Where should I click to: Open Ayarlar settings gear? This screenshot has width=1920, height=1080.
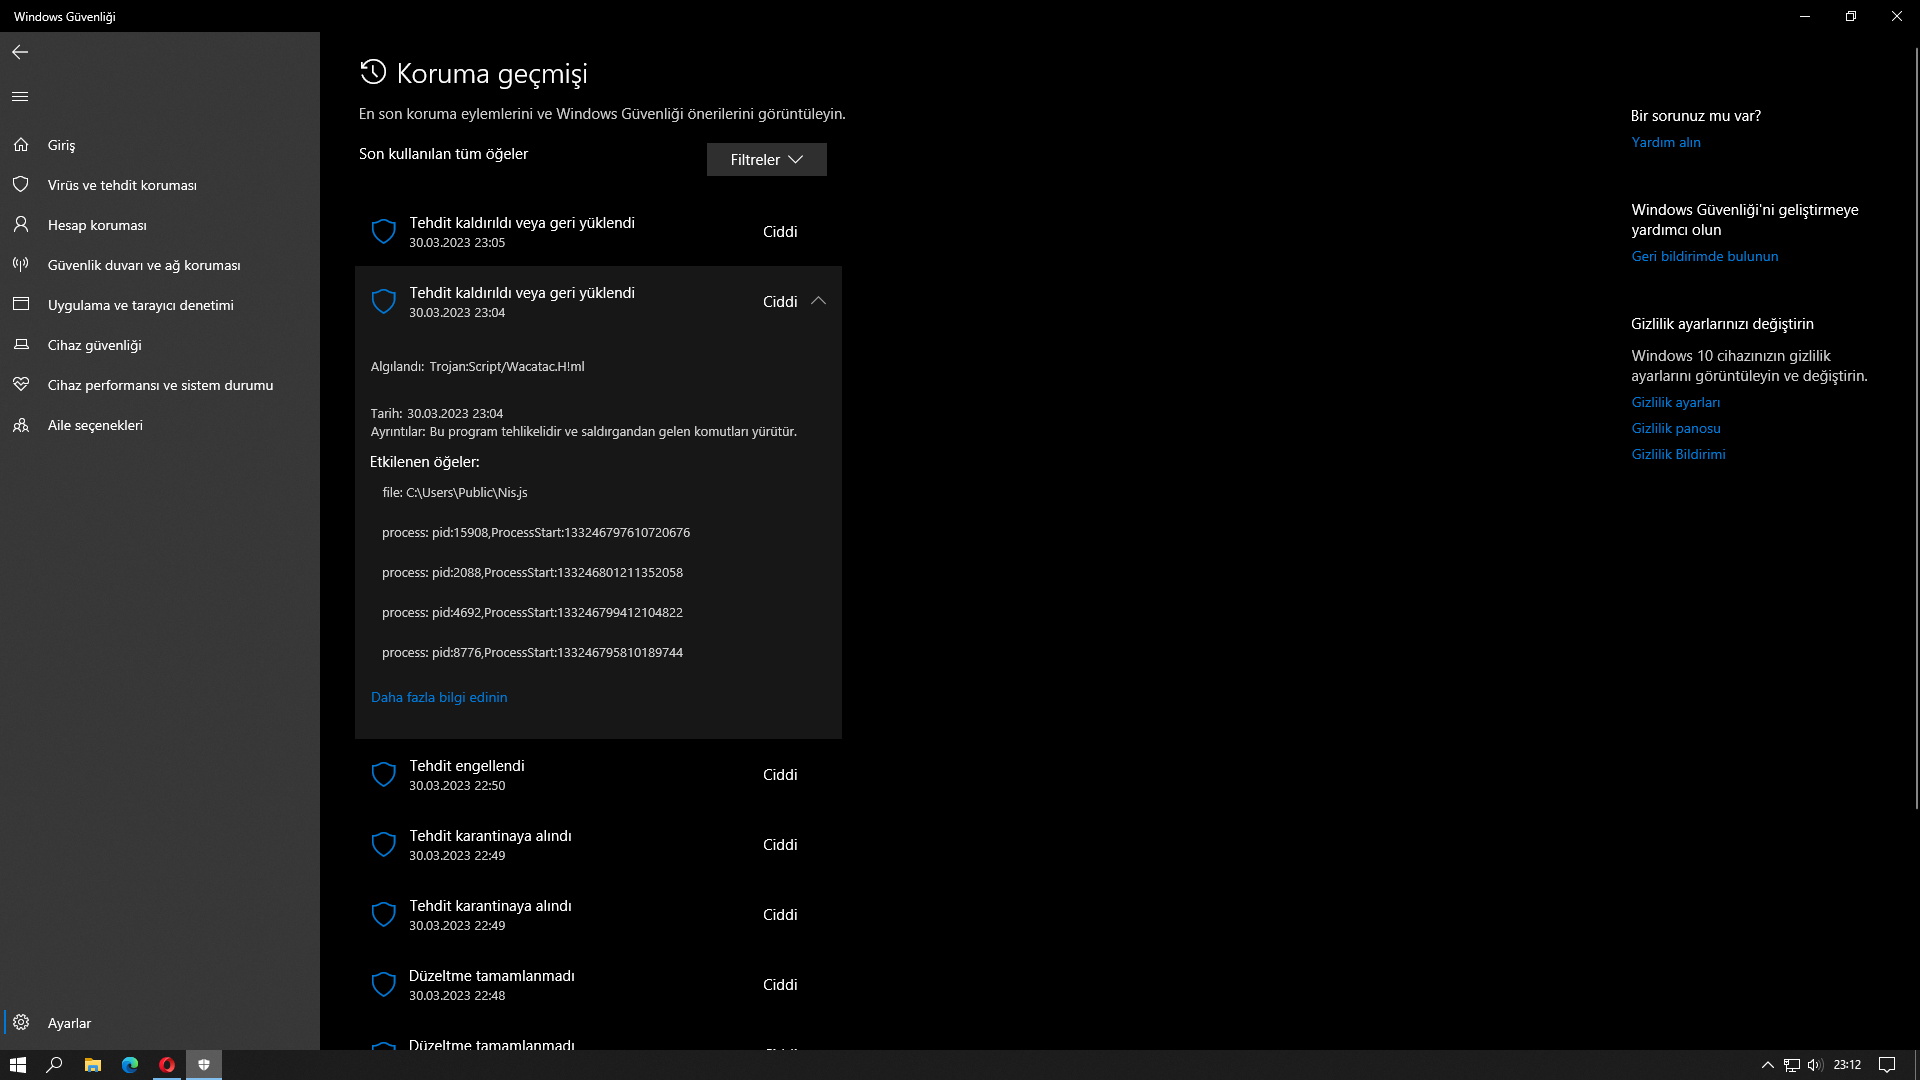click(21, 1023)
